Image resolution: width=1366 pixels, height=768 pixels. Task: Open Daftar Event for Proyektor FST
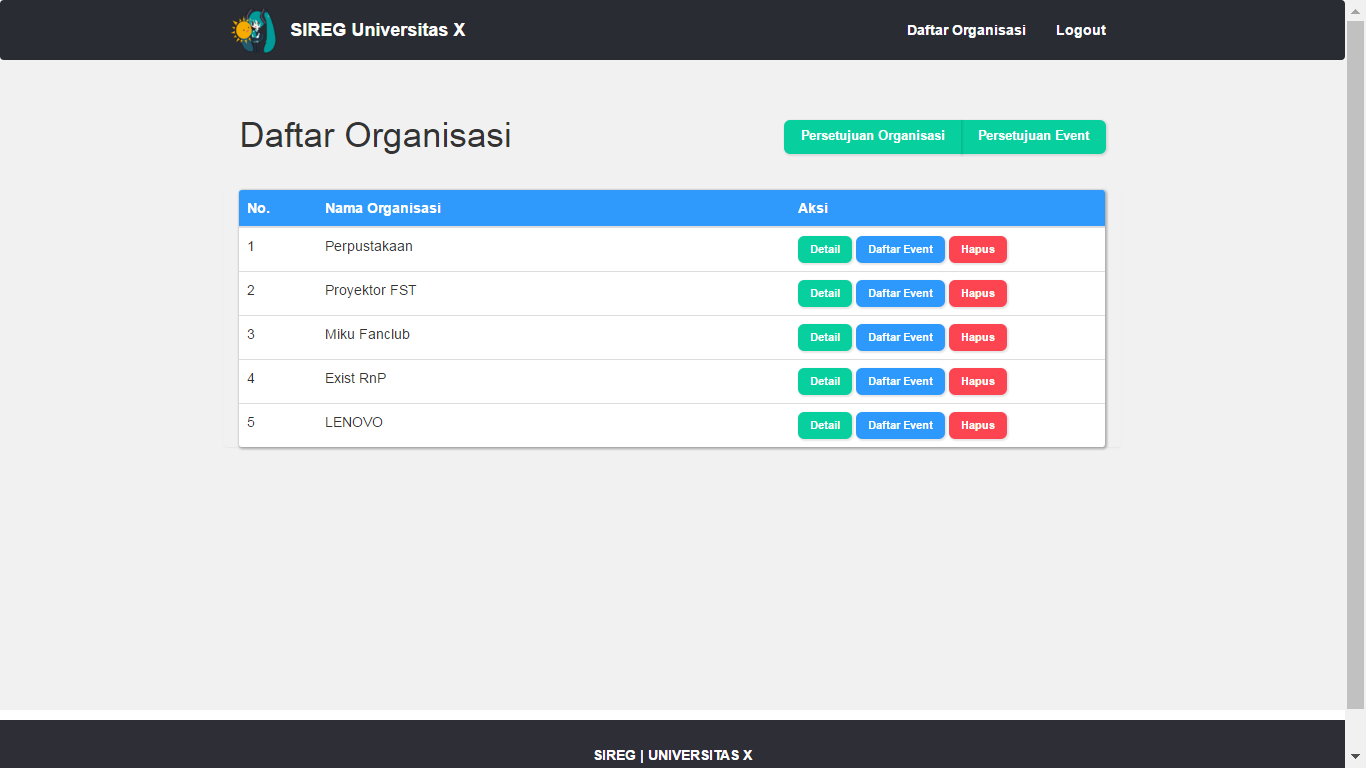pyautogui.click(x=900, y=293)
